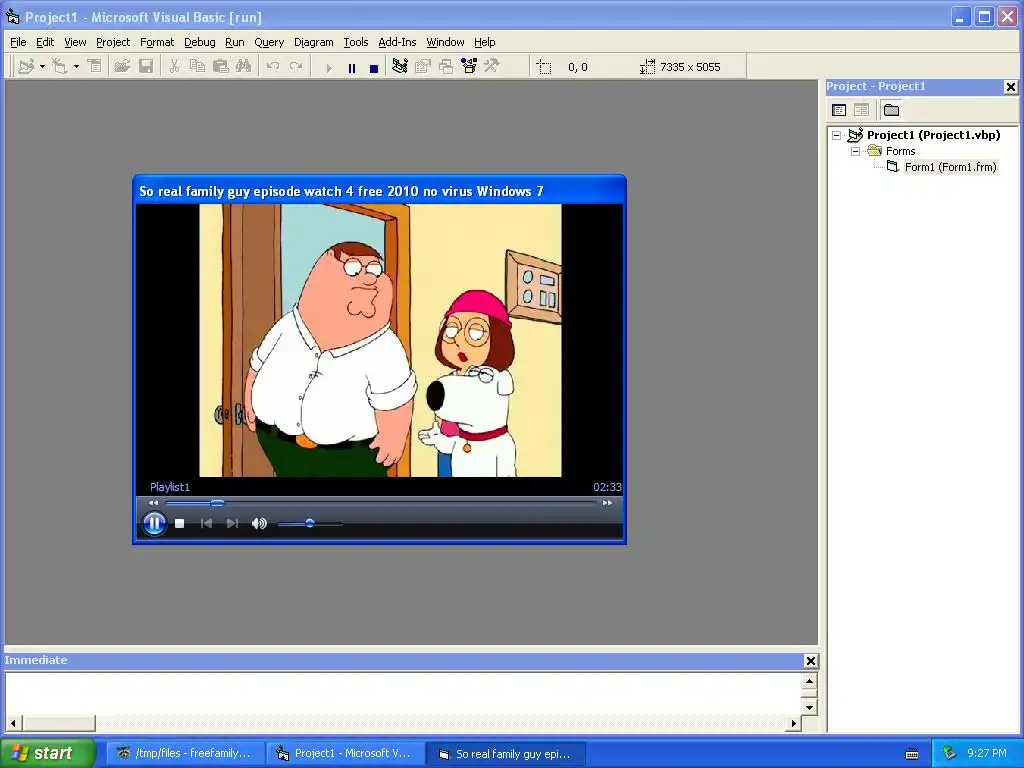Image resolution: width=1024 pixels, height=768 pixels.
Task: Open the Add-Ins menu
Action: [x=397, y=42]
